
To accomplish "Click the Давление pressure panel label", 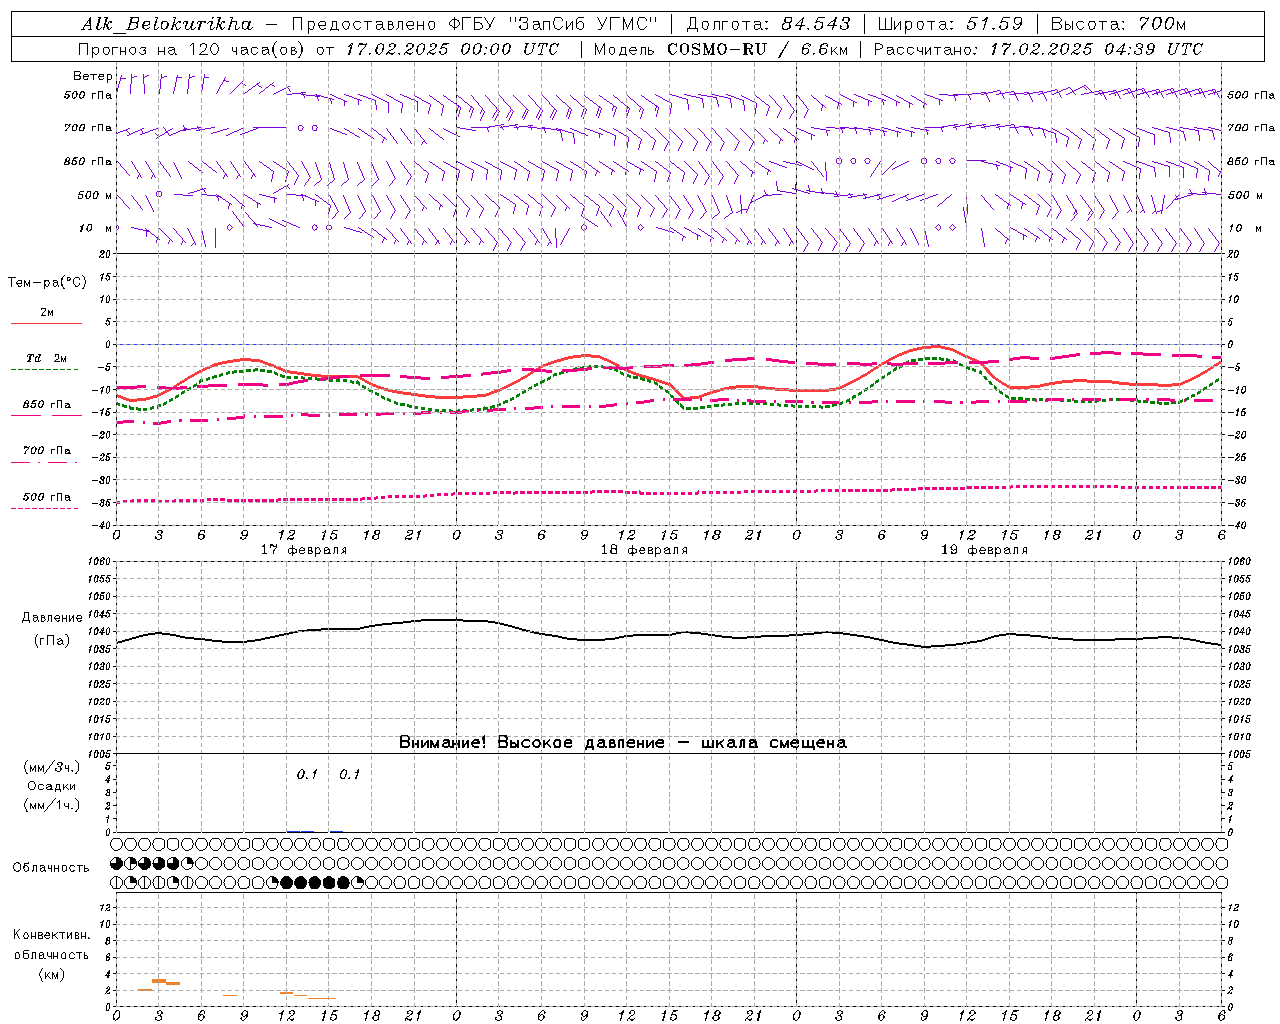I will pos(52,618).
